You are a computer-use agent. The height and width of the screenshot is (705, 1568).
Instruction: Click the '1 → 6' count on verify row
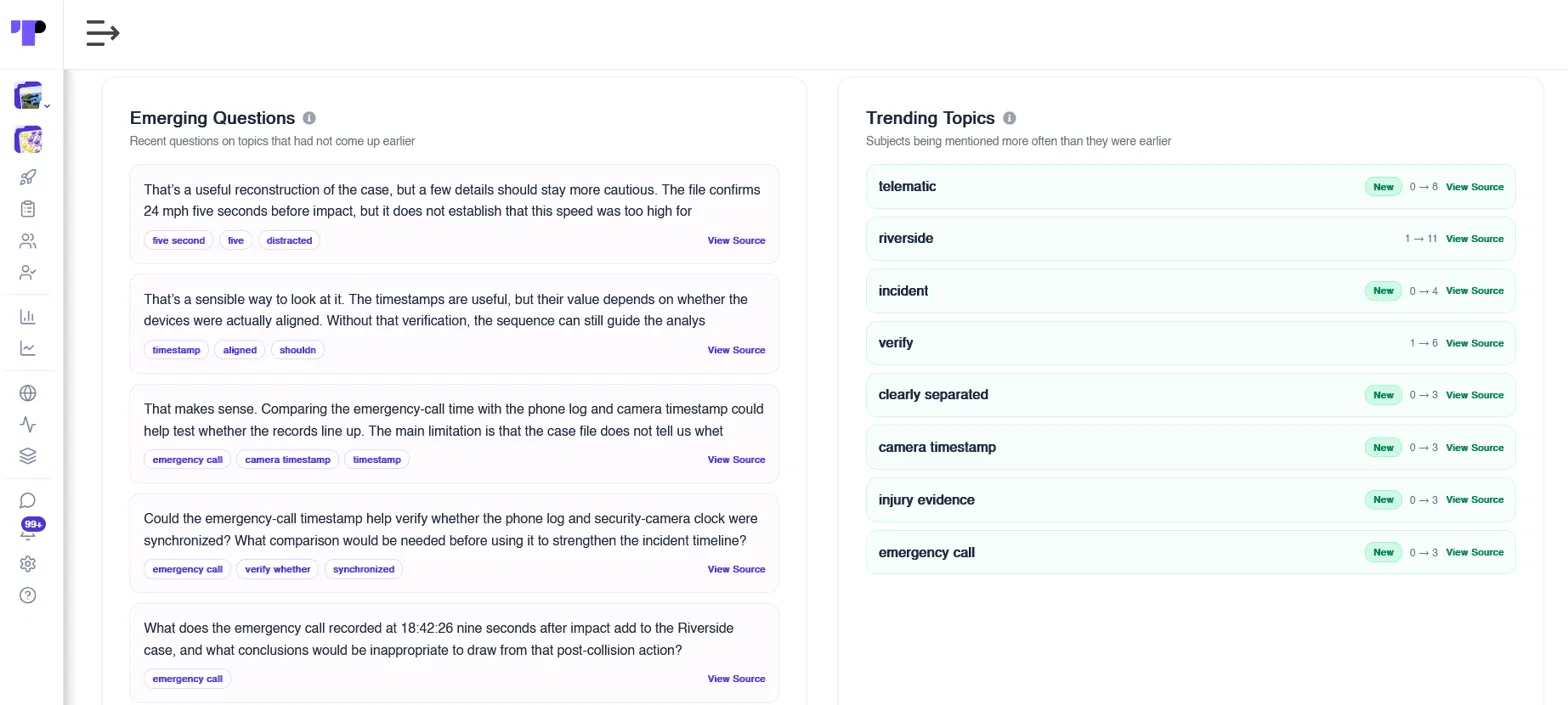coord(1424,343)
